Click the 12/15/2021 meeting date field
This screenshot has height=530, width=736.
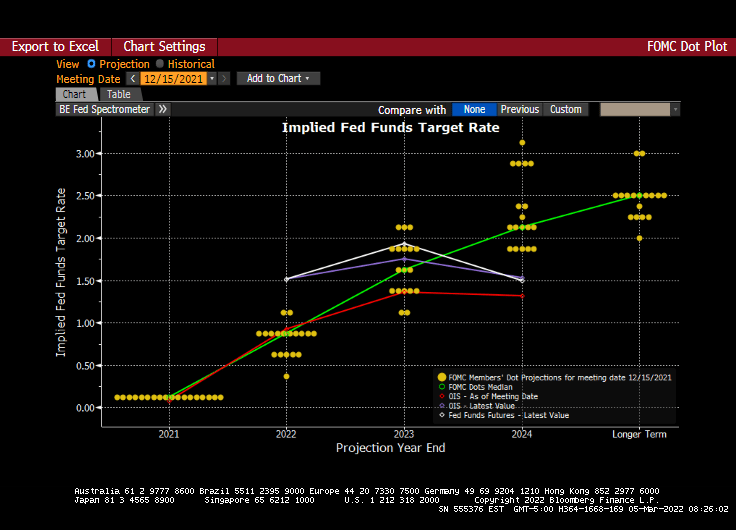(172, 78)
